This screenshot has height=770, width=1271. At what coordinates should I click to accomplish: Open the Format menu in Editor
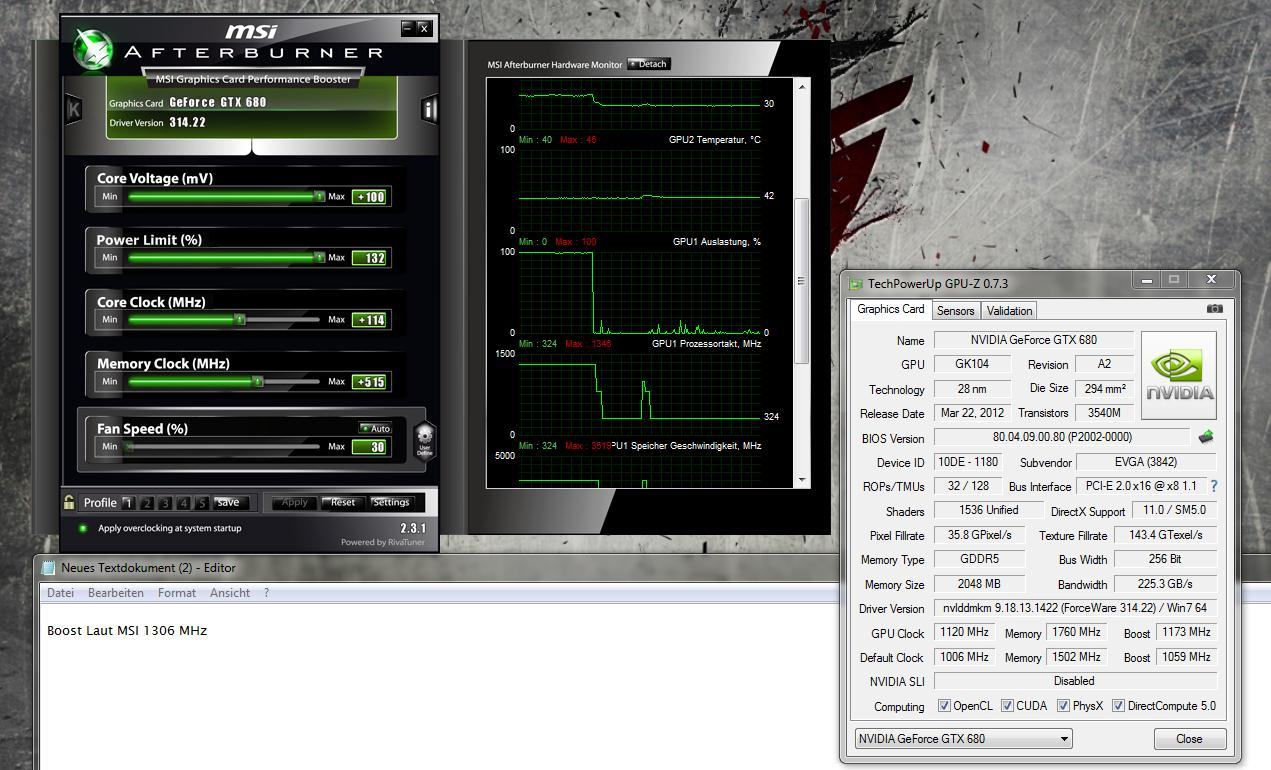[177, 593]
